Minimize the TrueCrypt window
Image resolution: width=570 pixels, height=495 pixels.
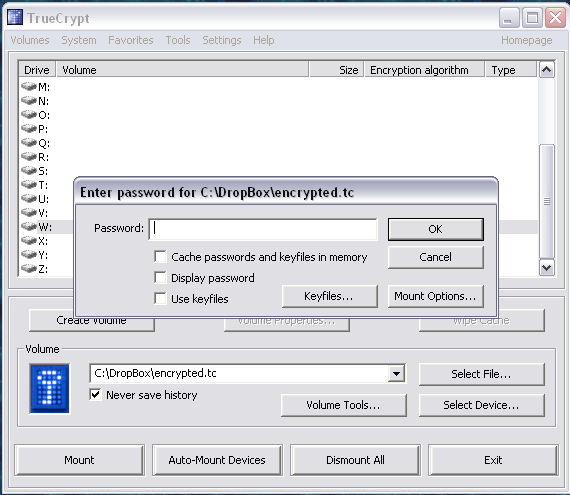click(x=509, y=17)
